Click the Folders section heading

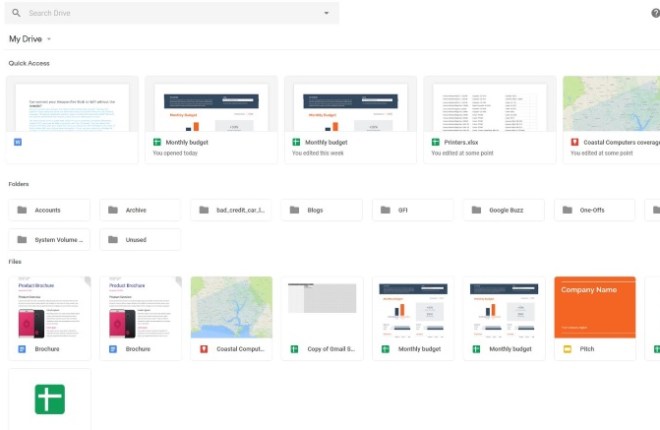19,184
